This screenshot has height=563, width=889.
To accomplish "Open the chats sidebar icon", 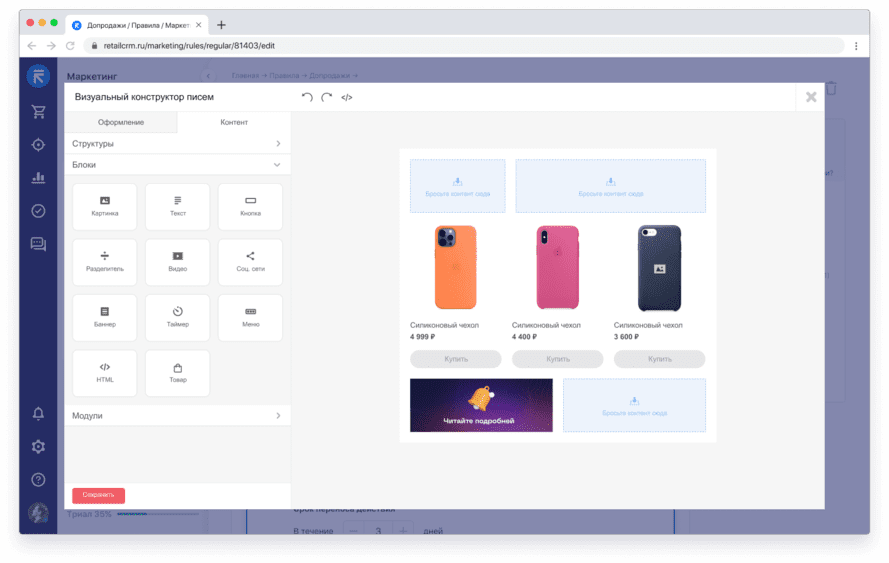I will pyautogui.click(x=38, y=244).
